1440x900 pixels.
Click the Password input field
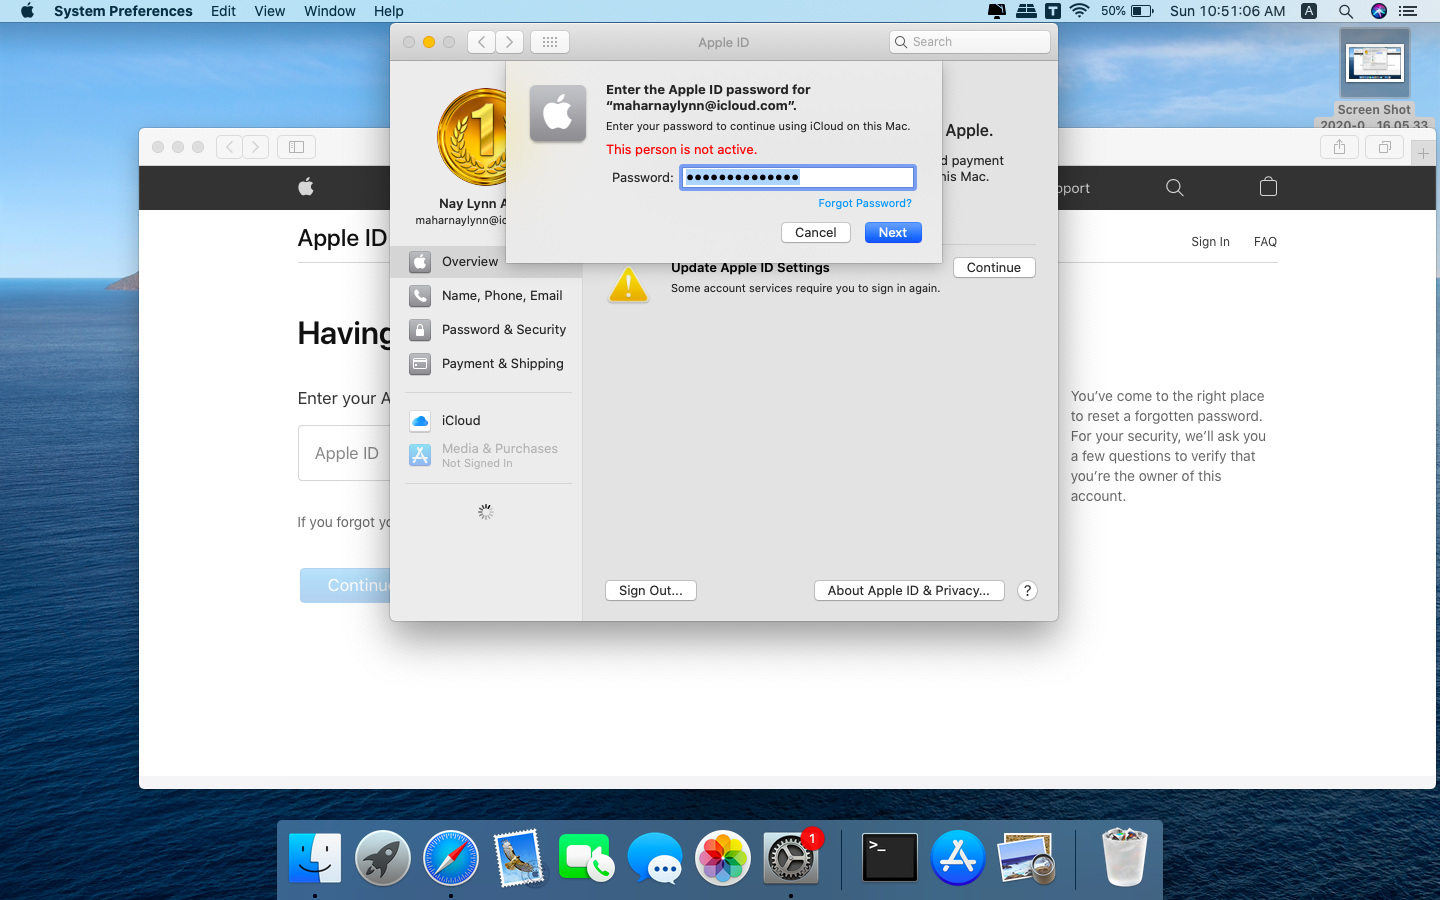tap(797, 177)
